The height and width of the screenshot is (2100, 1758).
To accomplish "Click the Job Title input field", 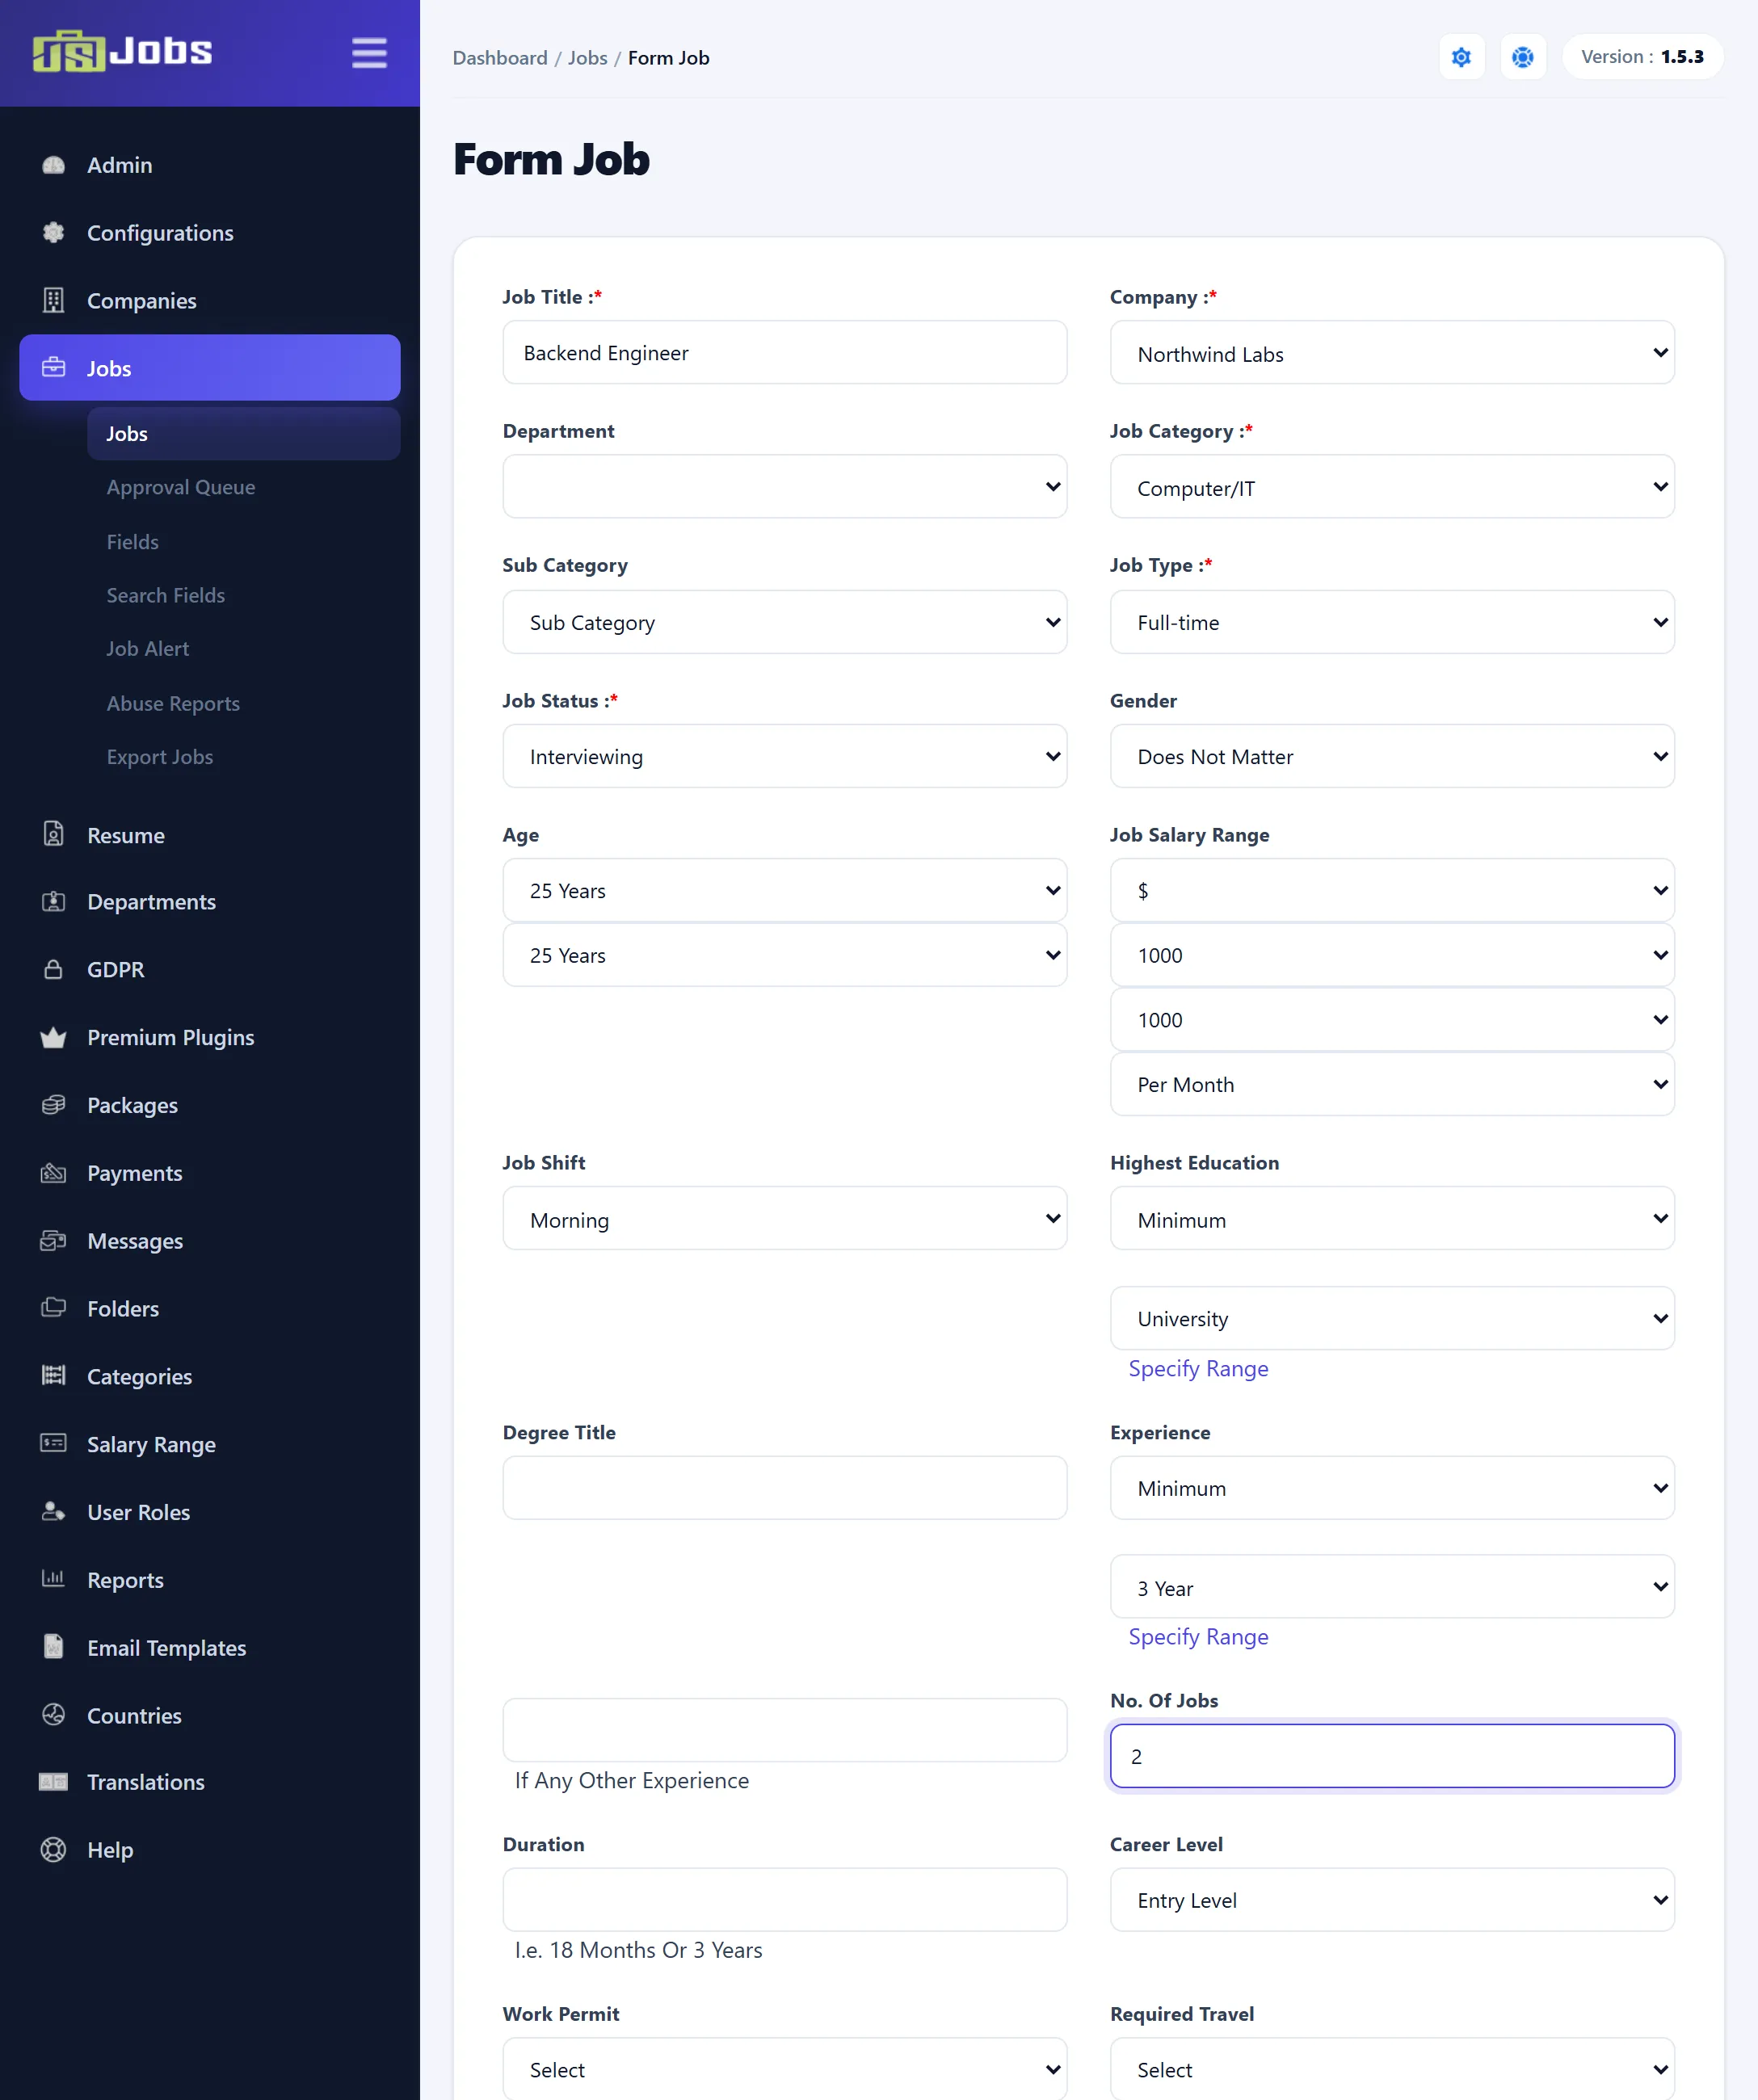I will click(785, 352).
